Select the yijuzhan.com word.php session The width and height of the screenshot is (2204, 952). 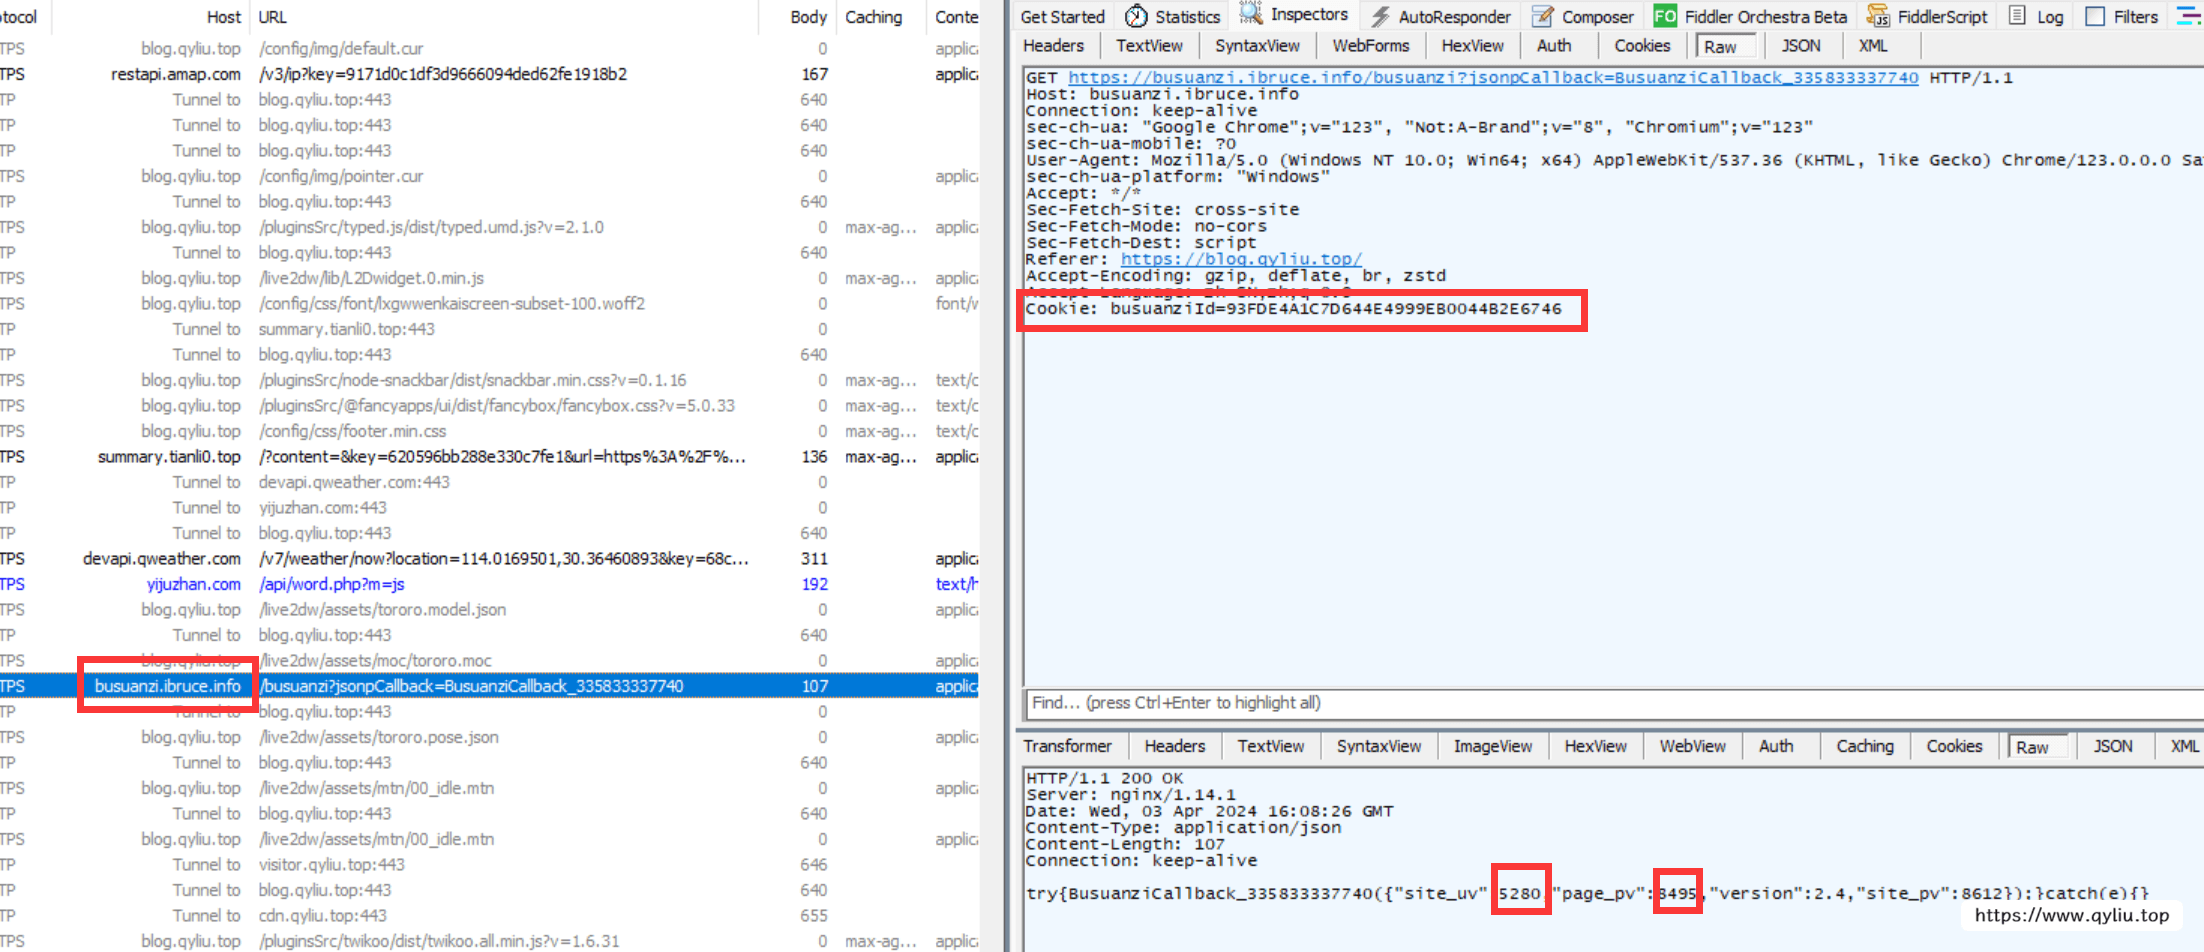[331, 584]
